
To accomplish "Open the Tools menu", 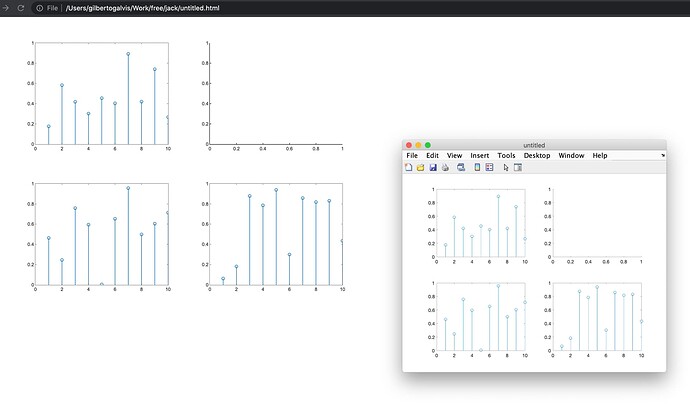I will 506,155.
